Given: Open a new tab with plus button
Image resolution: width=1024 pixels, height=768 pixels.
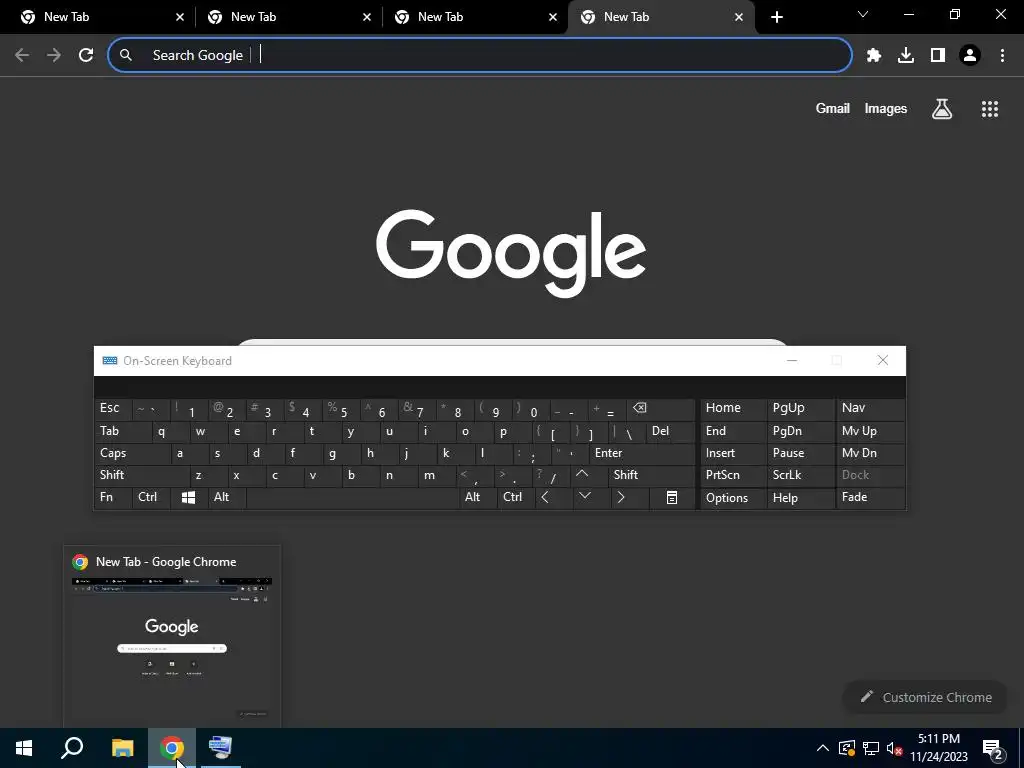Looking at the screenshot, I should coord(776,17).
